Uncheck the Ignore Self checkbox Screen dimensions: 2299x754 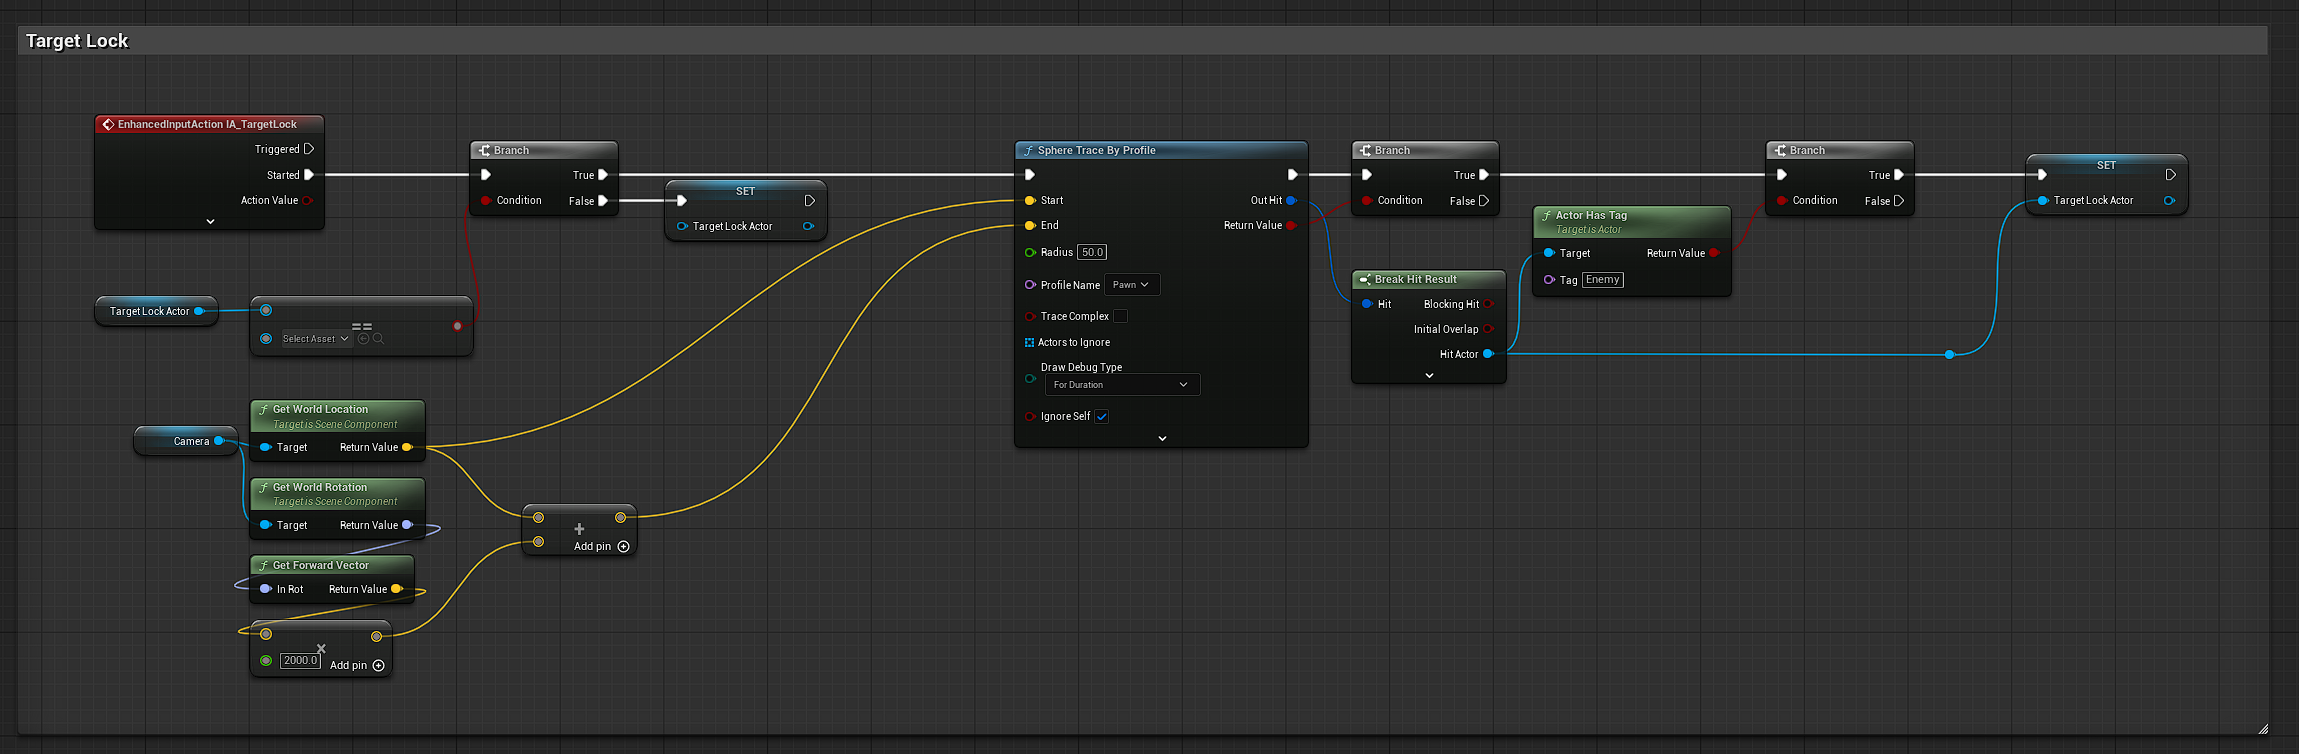1101,417
